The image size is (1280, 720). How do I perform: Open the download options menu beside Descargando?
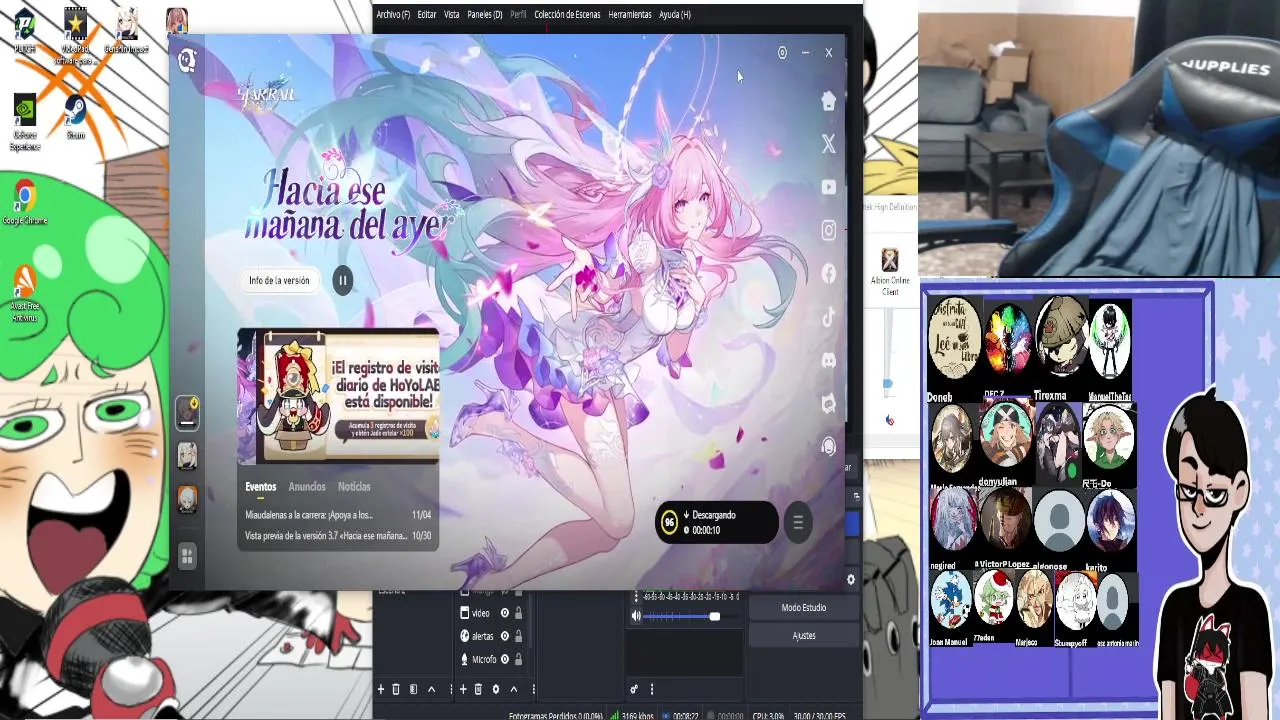click(x=798, y=522)
